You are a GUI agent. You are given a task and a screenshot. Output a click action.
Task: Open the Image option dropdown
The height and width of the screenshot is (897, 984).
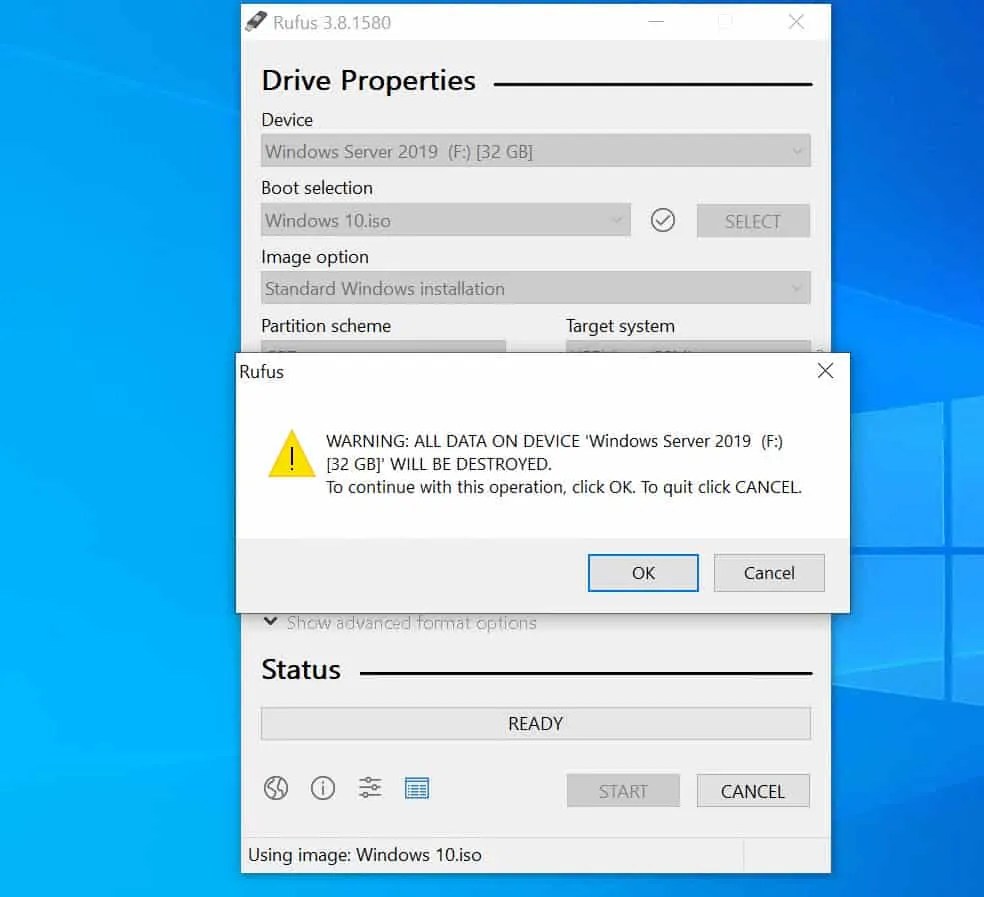pyautogui.click(x=535, y=288)
